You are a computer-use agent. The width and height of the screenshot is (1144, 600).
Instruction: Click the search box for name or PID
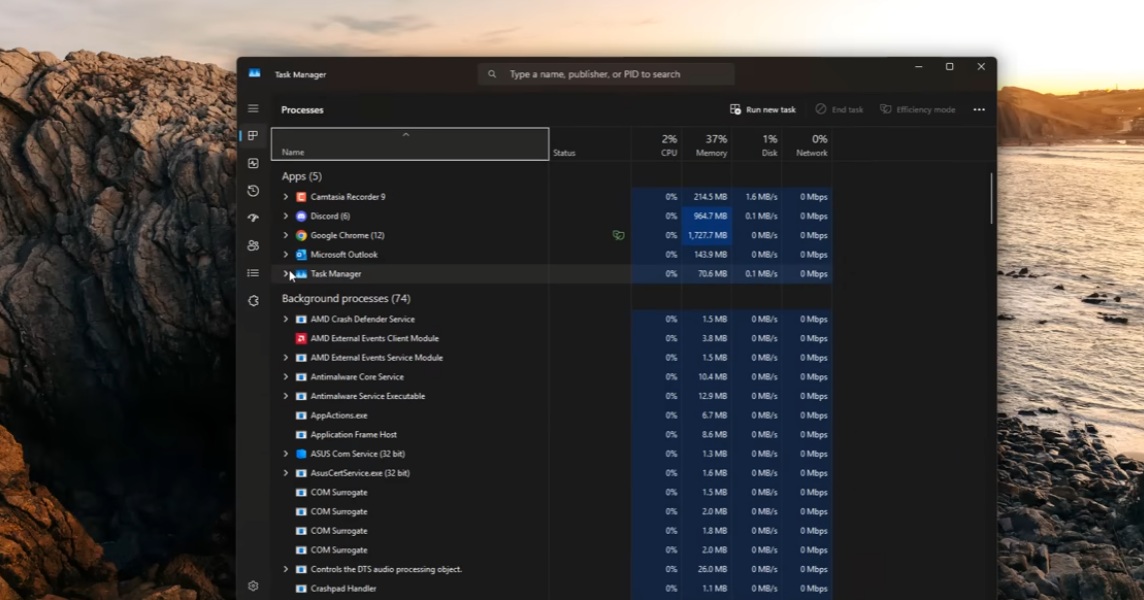pyautogui.click(x=606, y=74)
